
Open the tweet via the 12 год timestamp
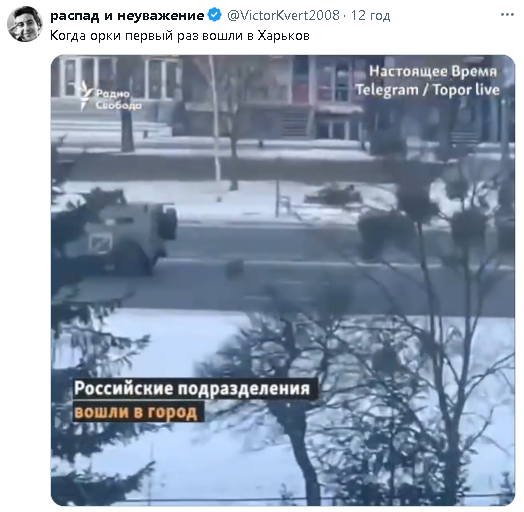click(x=370, y=15)
